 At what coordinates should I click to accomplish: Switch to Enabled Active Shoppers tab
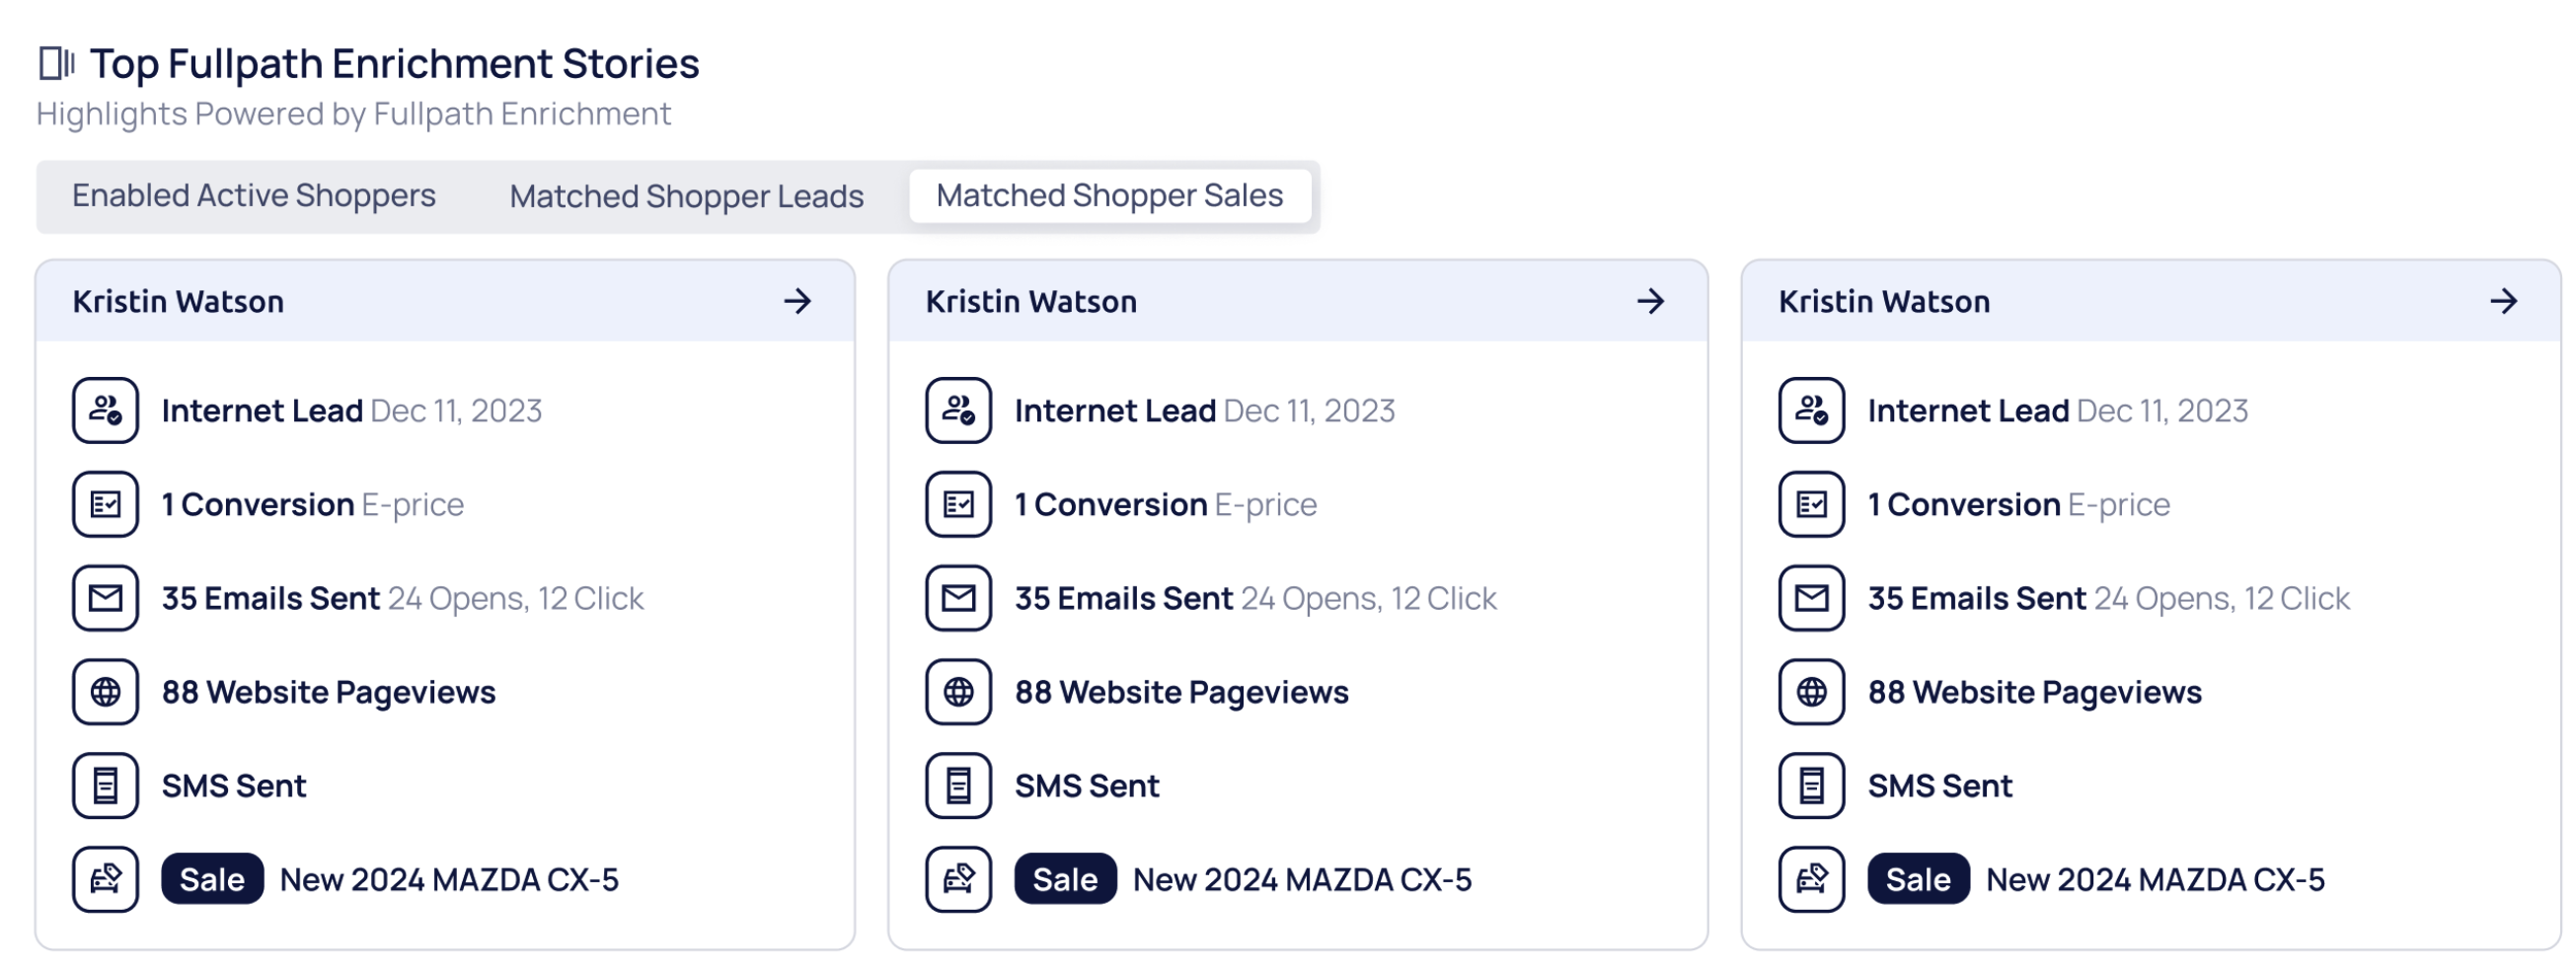click(x=254, y=196)
